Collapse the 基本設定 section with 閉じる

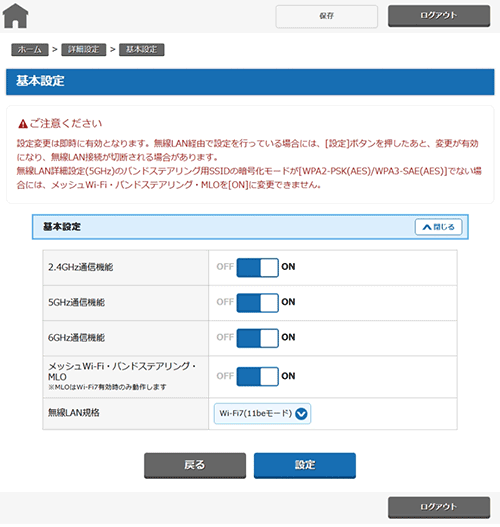439,227
